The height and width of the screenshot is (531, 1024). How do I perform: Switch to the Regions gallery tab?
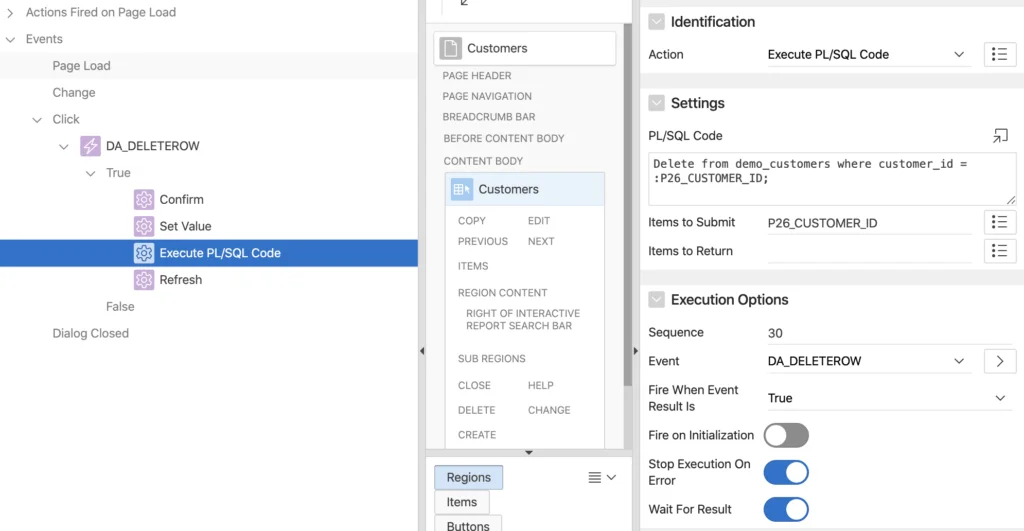[x=468, y=477]
